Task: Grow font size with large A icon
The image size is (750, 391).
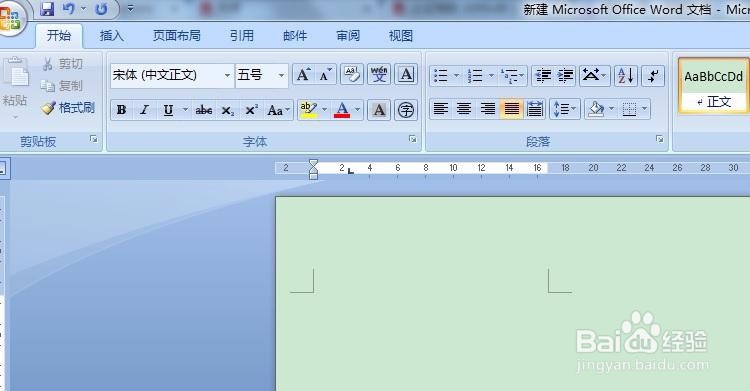Action: click(304, 75)
